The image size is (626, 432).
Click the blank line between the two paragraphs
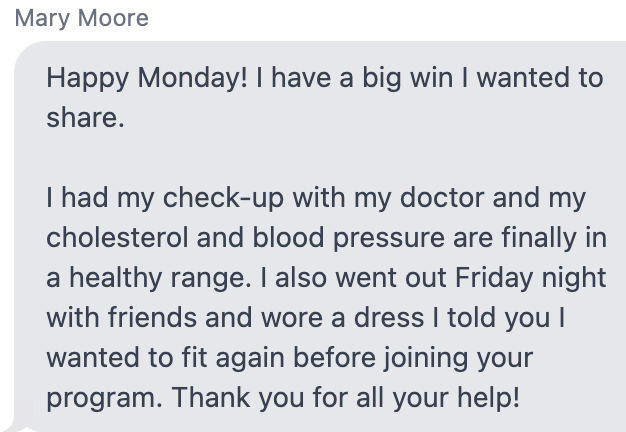pyautogui.click(x=319, y=158)
